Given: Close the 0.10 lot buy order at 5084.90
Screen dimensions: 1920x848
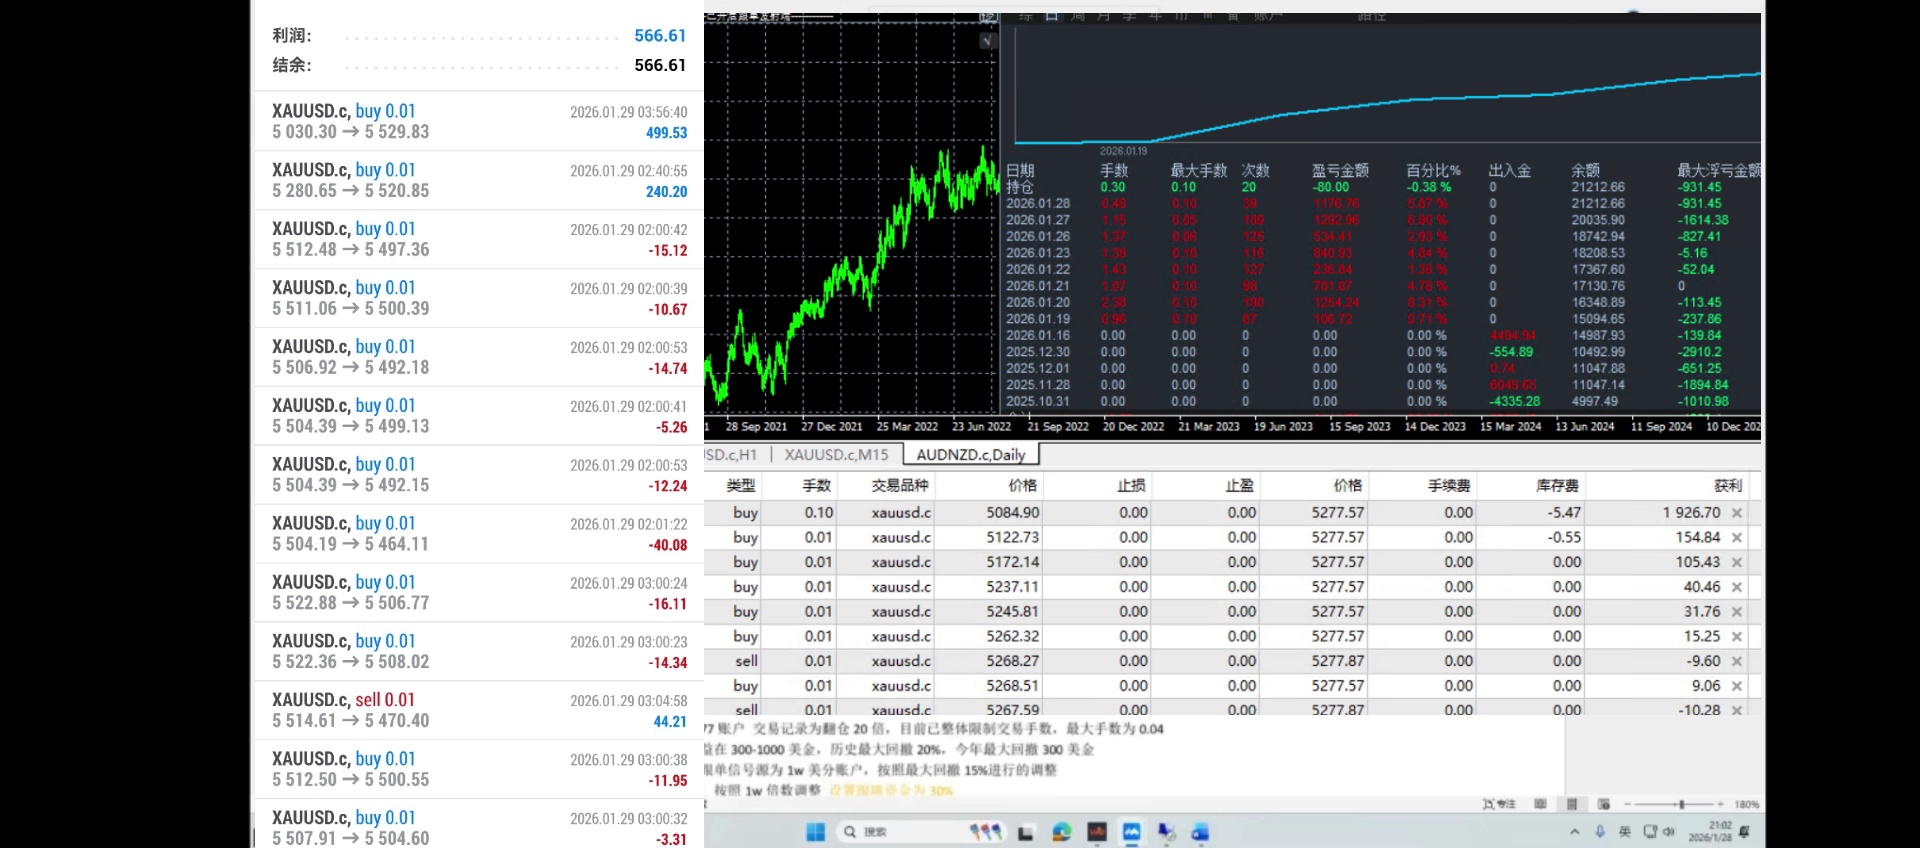Looking at the screenshot, I should pos(1737,513).
